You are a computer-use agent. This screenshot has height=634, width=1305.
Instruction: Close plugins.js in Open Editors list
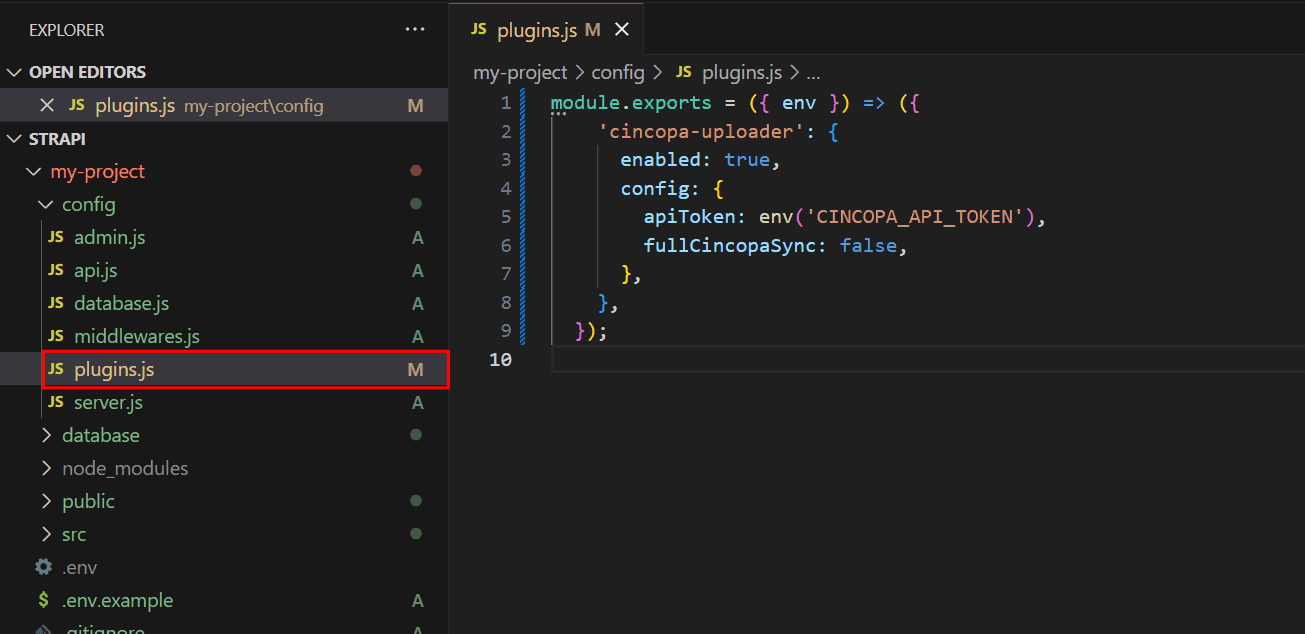point(46,105)
